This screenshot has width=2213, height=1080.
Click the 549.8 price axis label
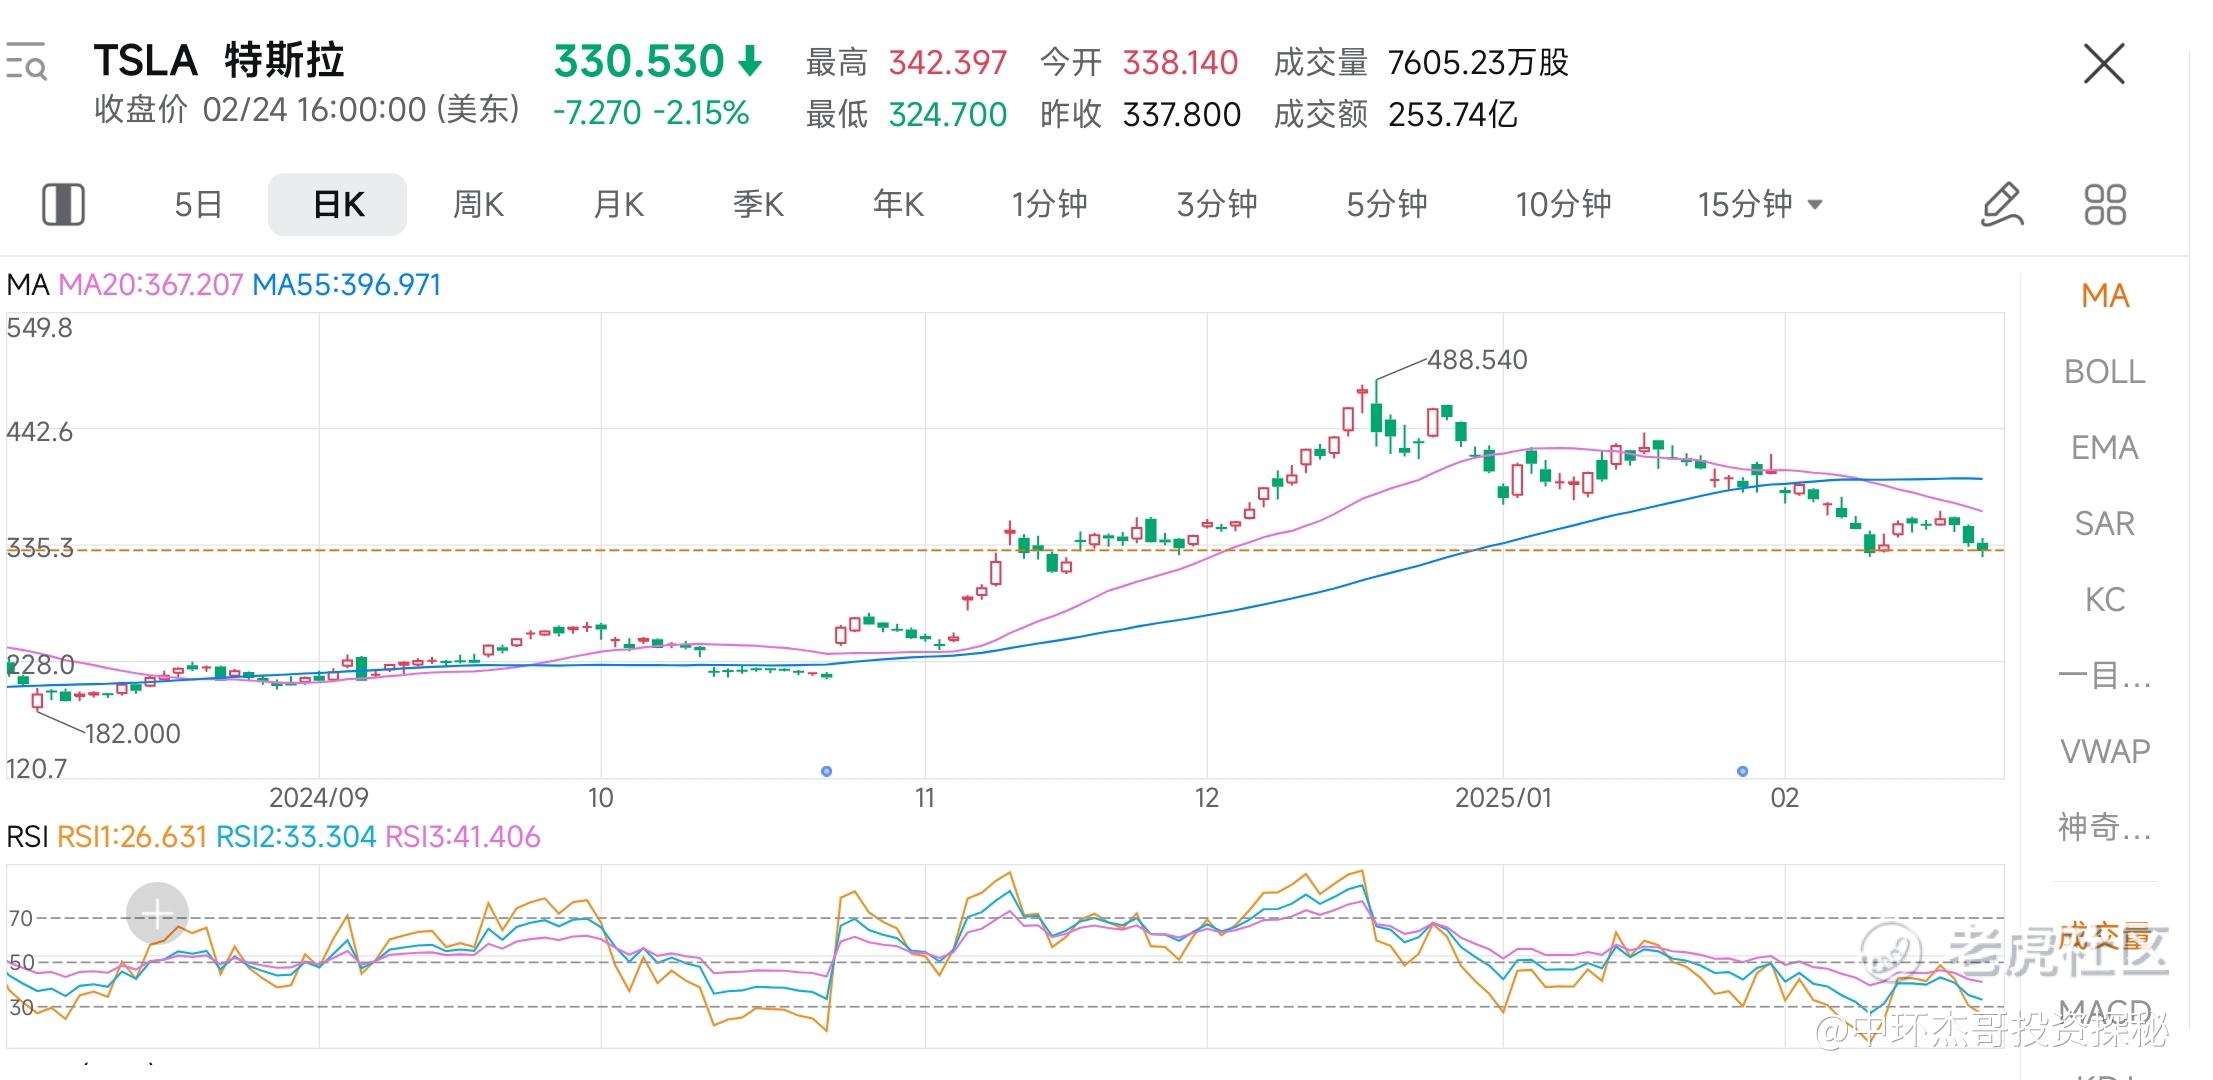pos(40,328)
